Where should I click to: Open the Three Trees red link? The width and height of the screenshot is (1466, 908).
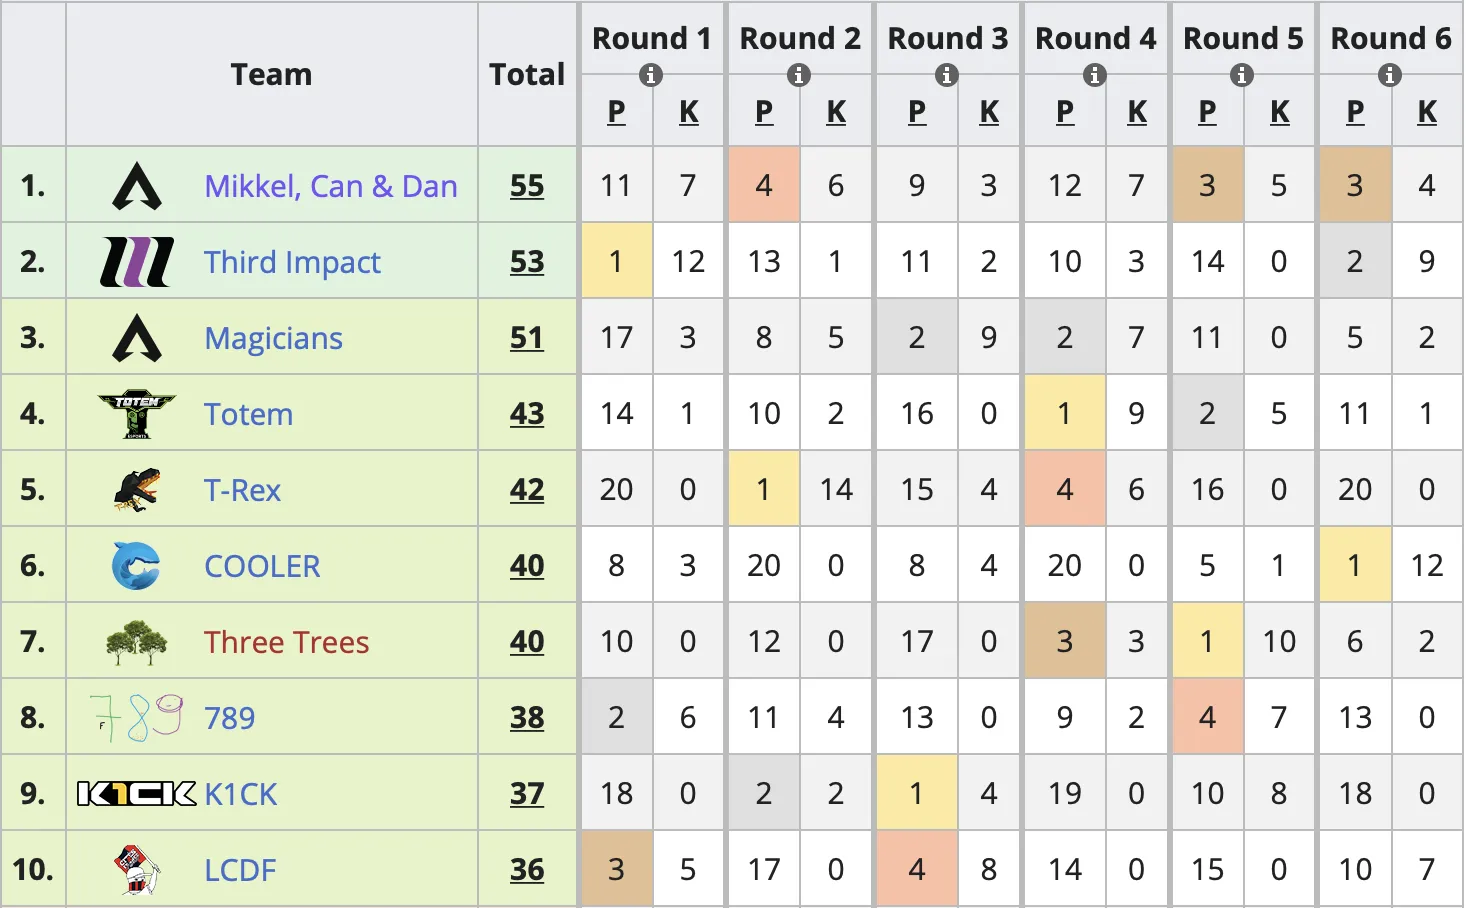click(x=286, y=642)
